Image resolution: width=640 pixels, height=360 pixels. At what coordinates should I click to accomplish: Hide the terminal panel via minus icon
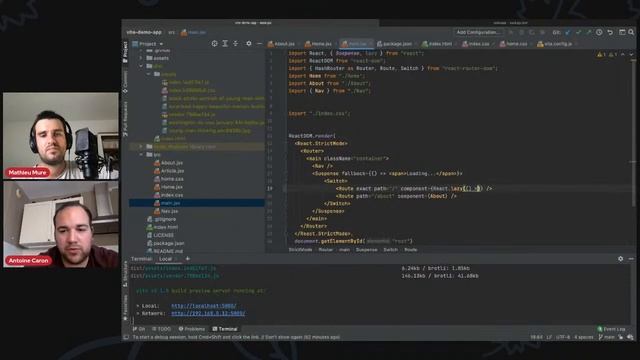coord(631,259)
